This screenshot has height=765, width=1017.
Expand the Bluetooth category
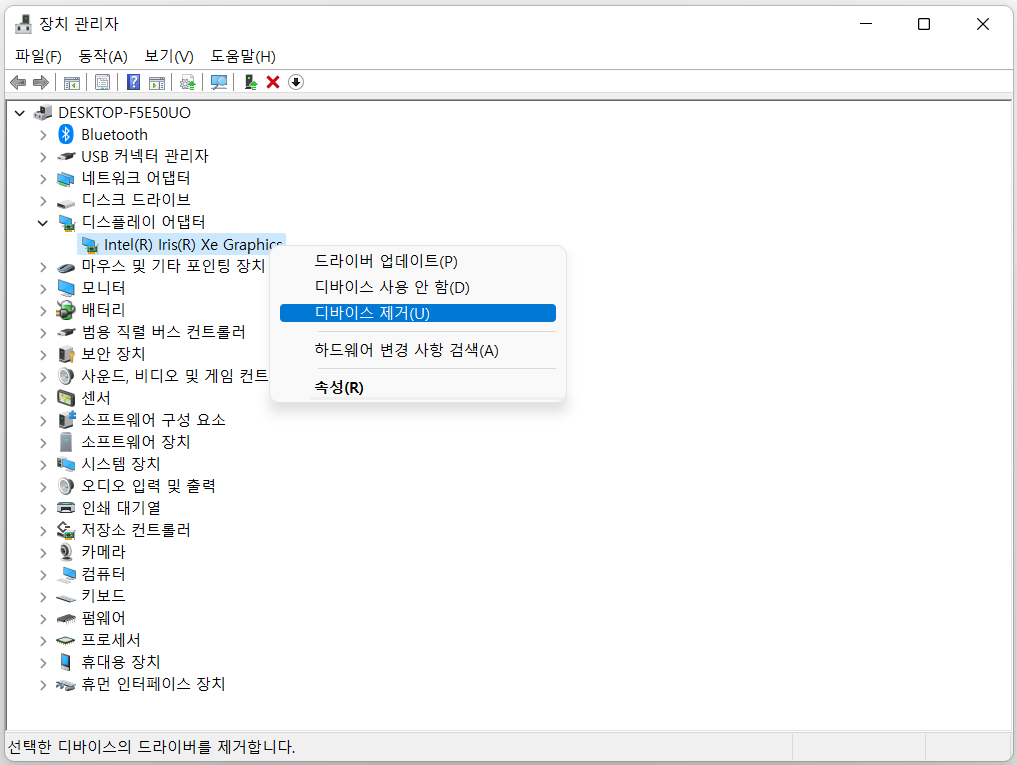coord(42,134)
